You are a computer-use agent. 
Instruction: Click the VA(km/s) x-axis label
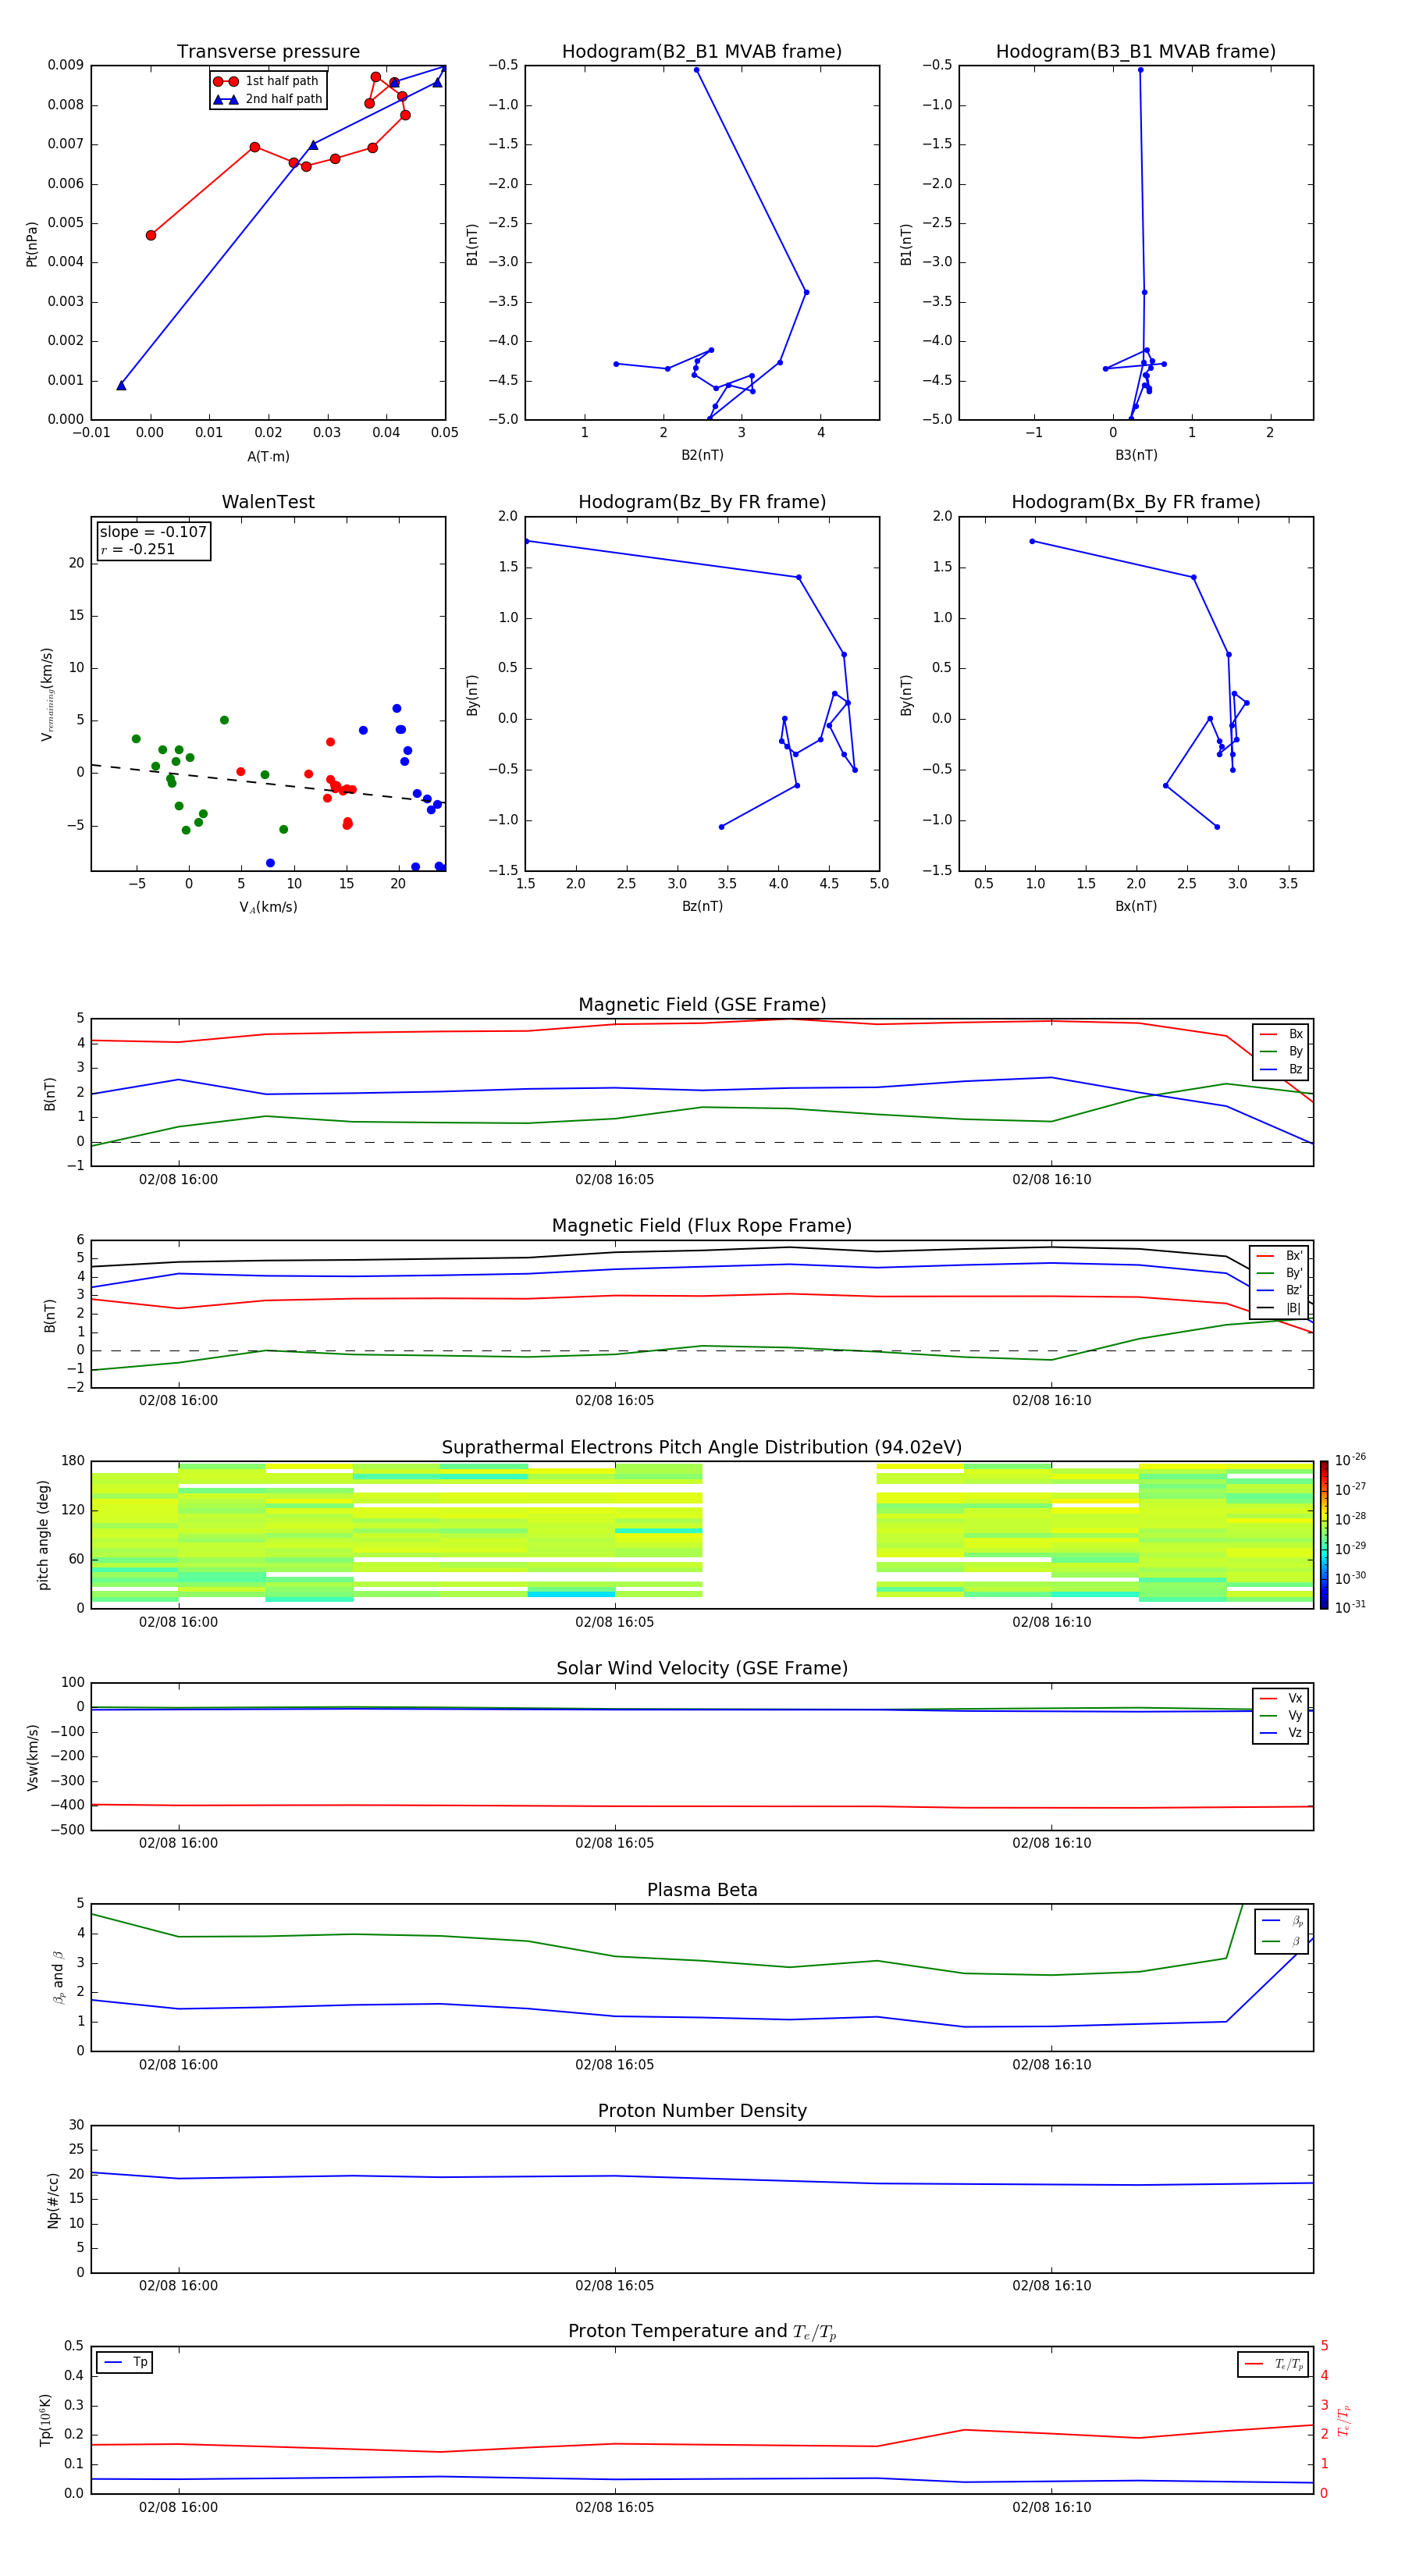pos(268,907)
